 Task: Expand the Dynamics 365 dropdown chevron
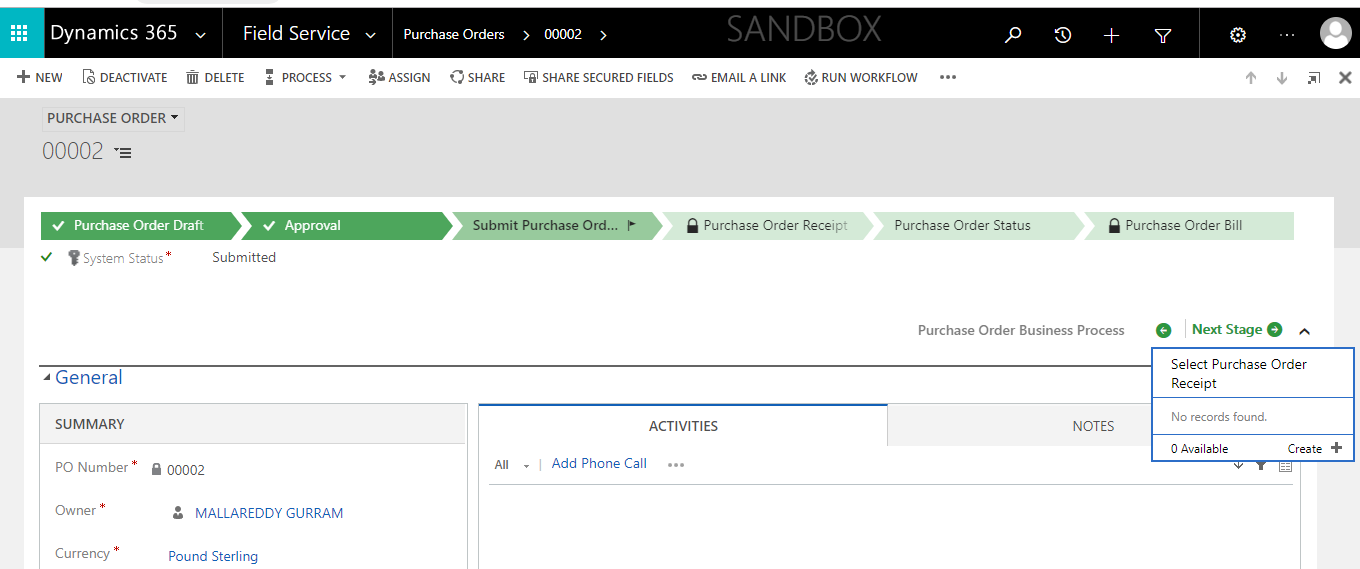click(201, 35)
